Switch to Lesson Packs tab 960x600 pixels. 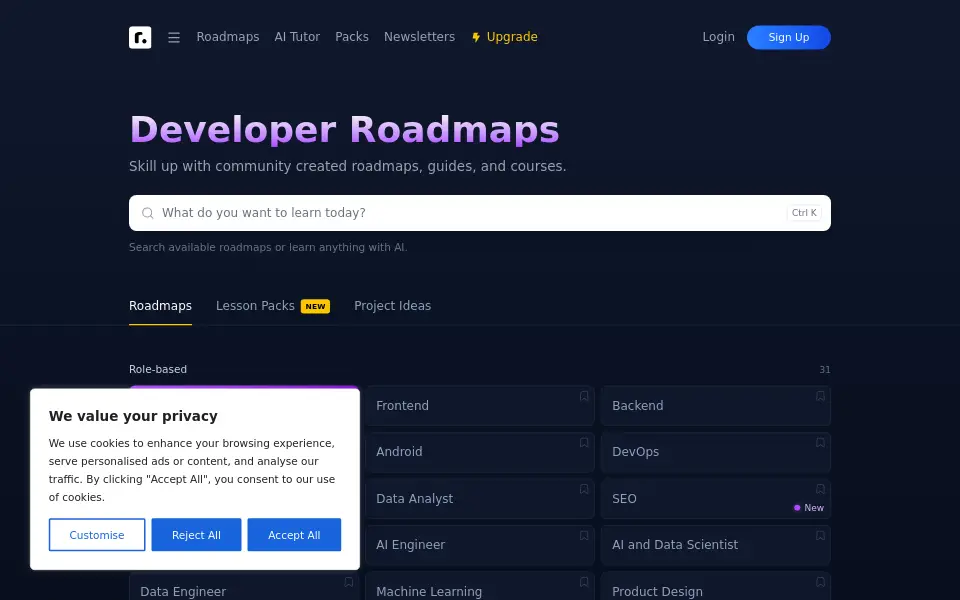pos(272,306)
